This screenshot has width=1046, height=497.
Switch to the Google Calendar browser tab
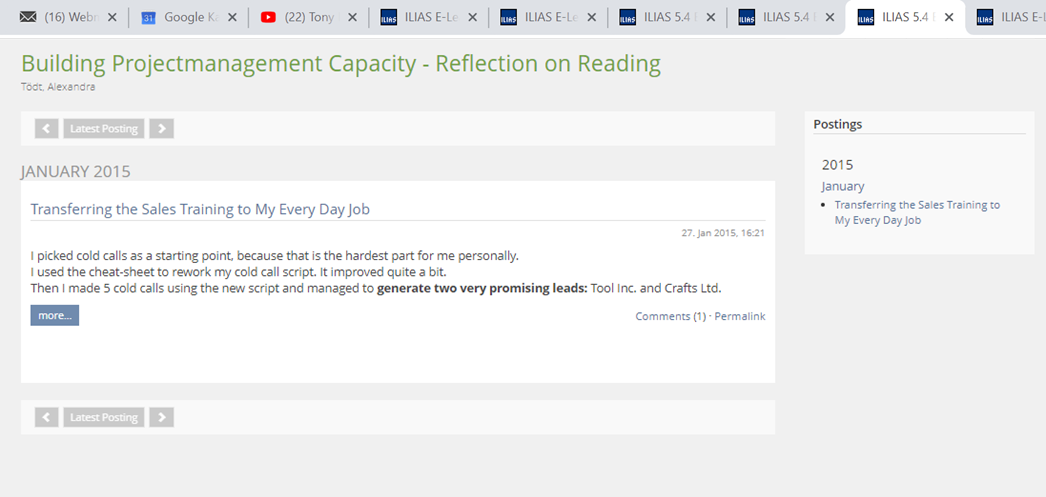(190, 17)
